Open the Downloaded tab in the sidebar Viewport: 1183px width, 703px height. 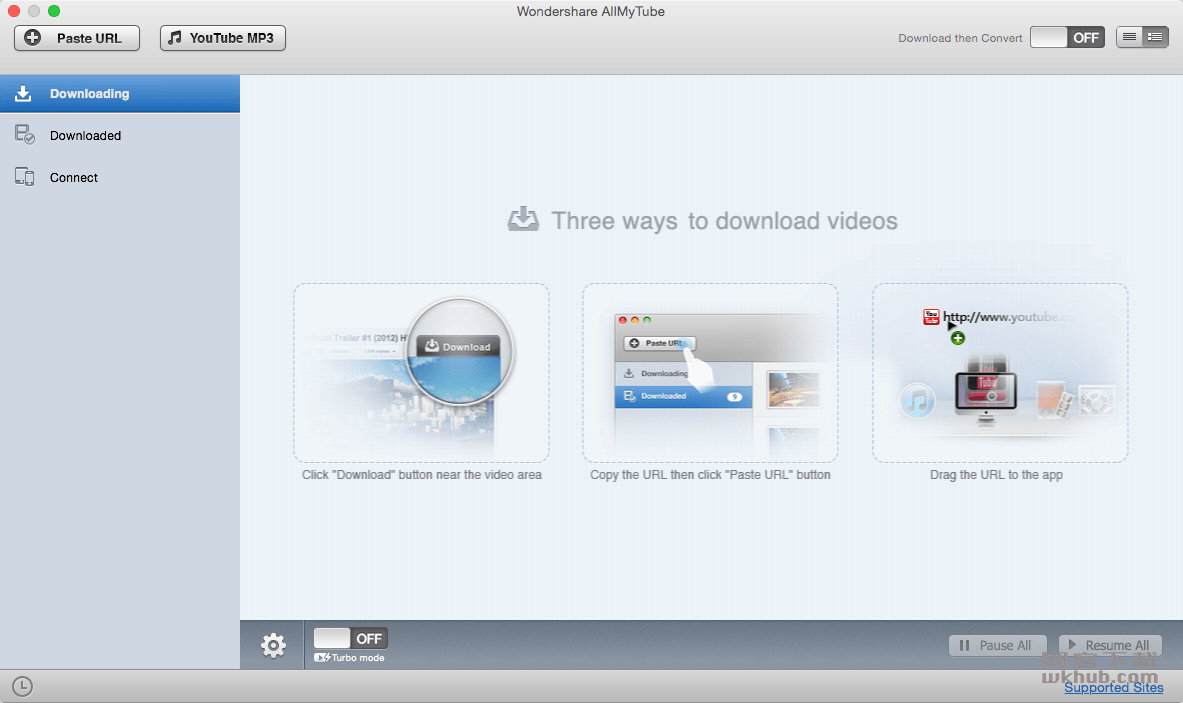tap(120, 136)
